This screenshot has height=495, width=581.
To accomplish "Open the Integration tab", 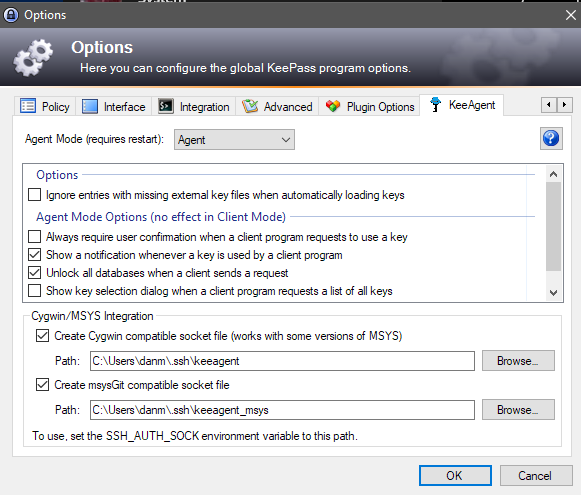I will (x=194, y=107).
